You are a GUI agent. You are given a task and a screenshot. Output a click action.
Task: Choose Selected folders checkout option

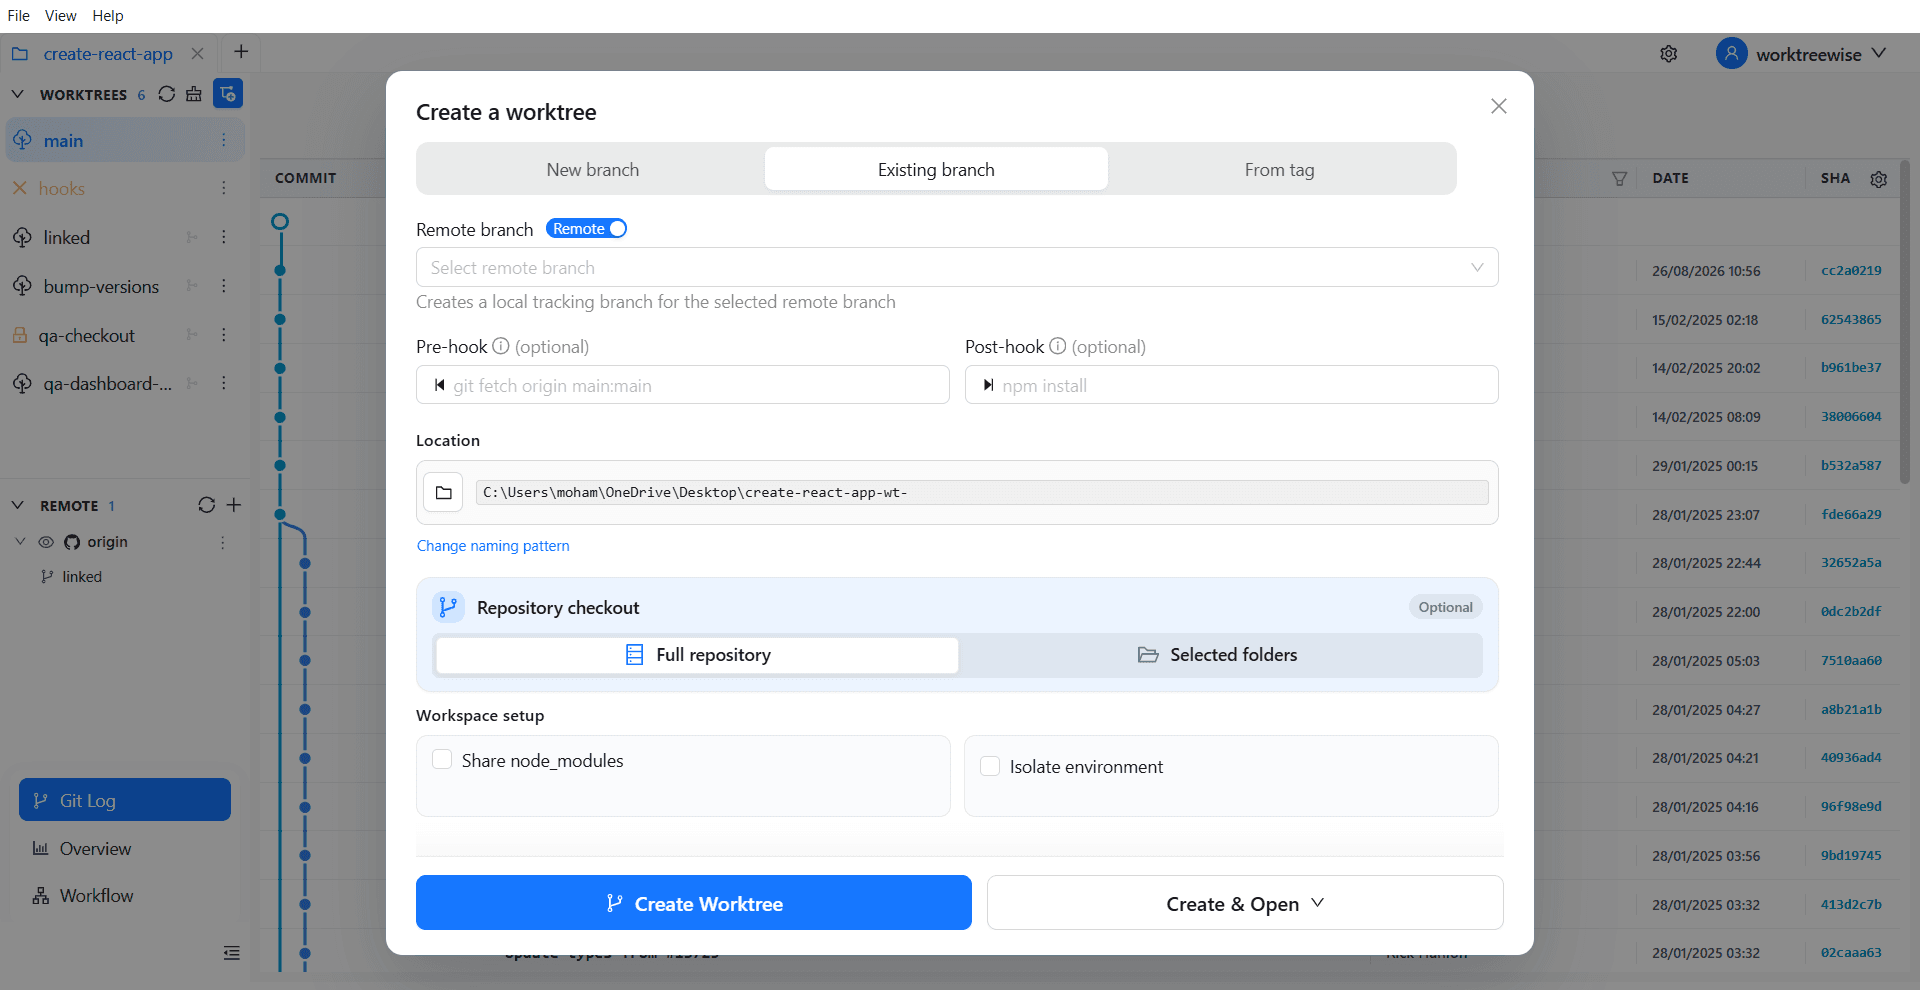pos(1218,655)
